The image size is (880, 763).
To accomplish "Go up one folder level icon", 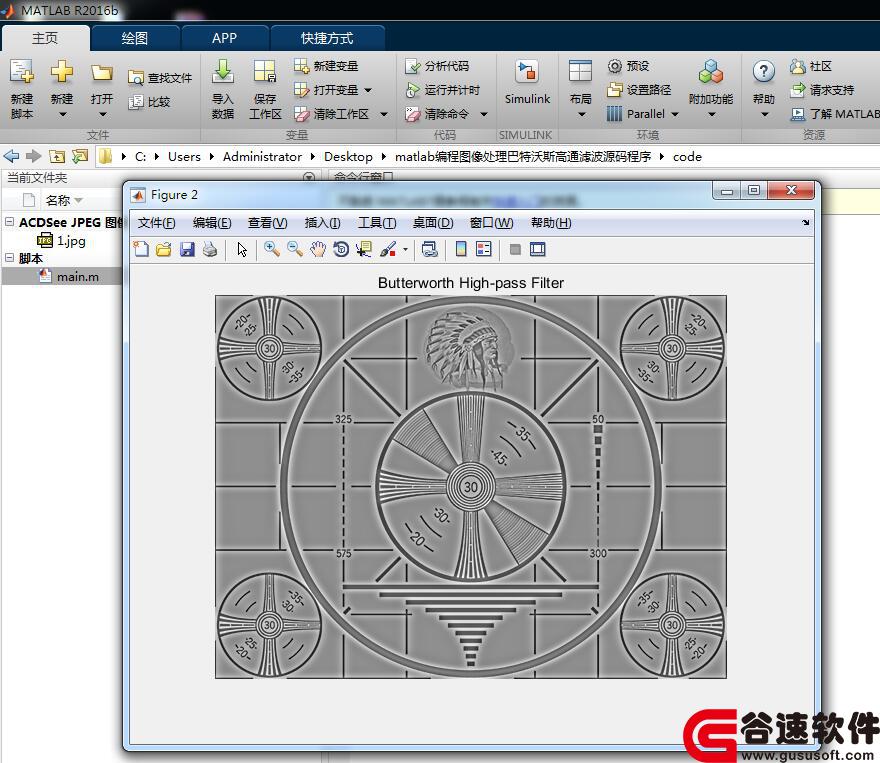I will [57, 157].
